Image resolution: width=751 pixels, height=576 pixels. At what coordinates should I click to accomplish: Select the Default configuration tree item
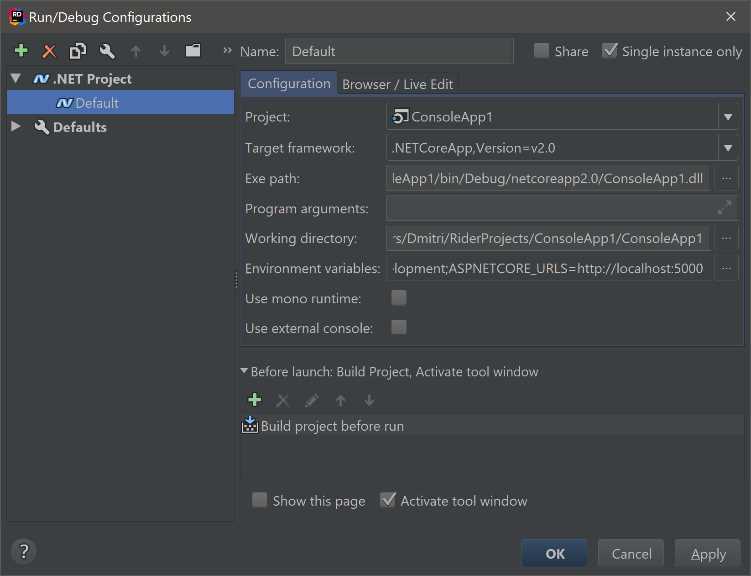tap(121, 102)
